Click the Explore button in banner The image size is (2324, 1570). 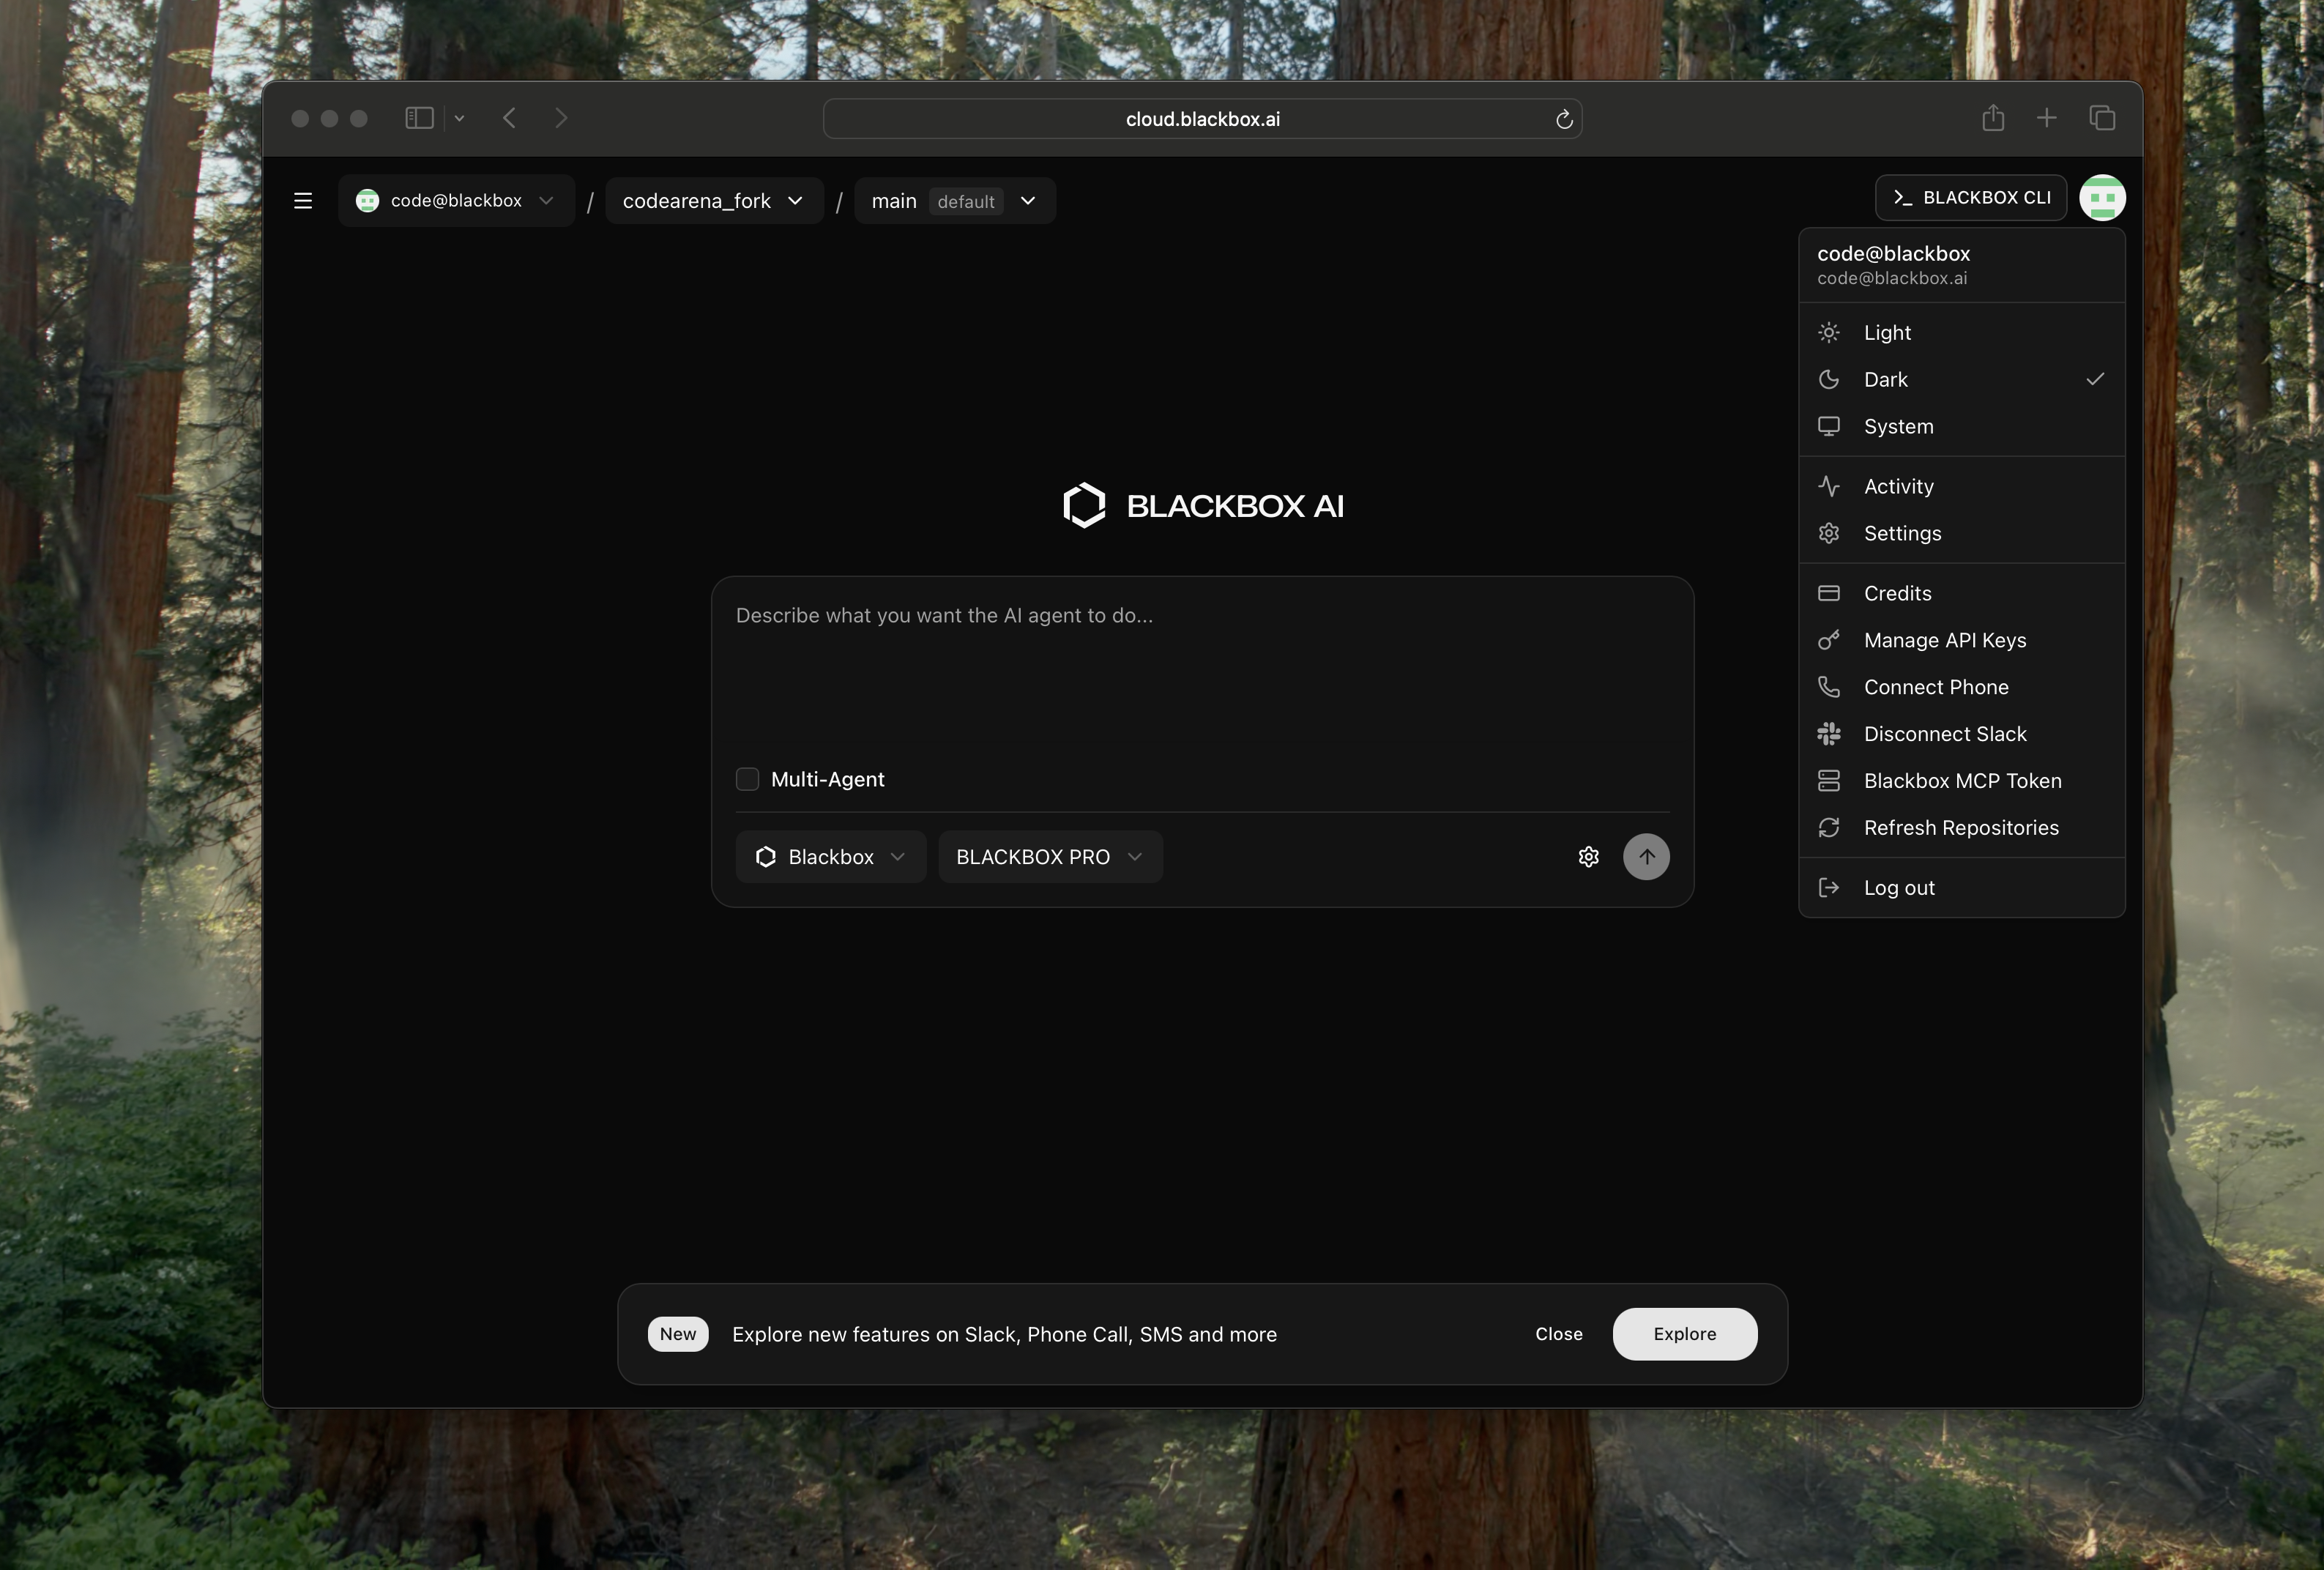coord(1684,1334)
